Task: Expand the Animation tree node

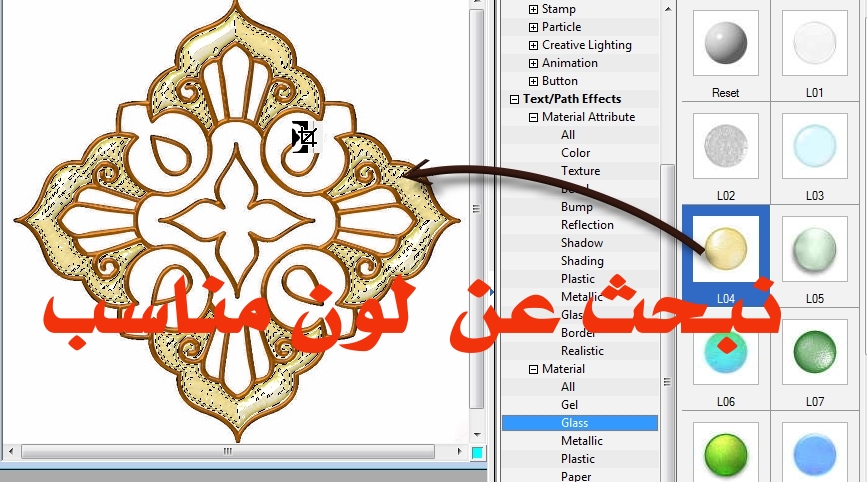Action: click(533, 63)
